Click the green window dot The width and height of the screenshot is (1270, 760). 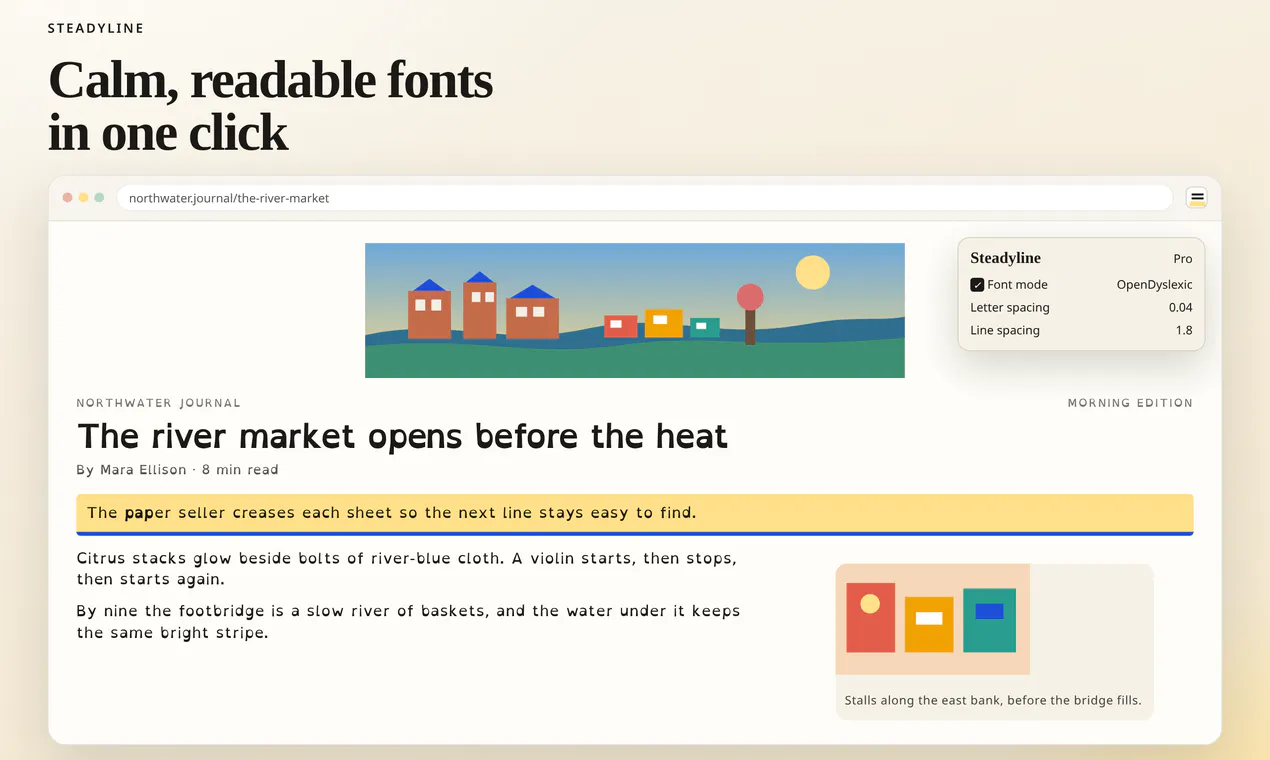(99, 198)
